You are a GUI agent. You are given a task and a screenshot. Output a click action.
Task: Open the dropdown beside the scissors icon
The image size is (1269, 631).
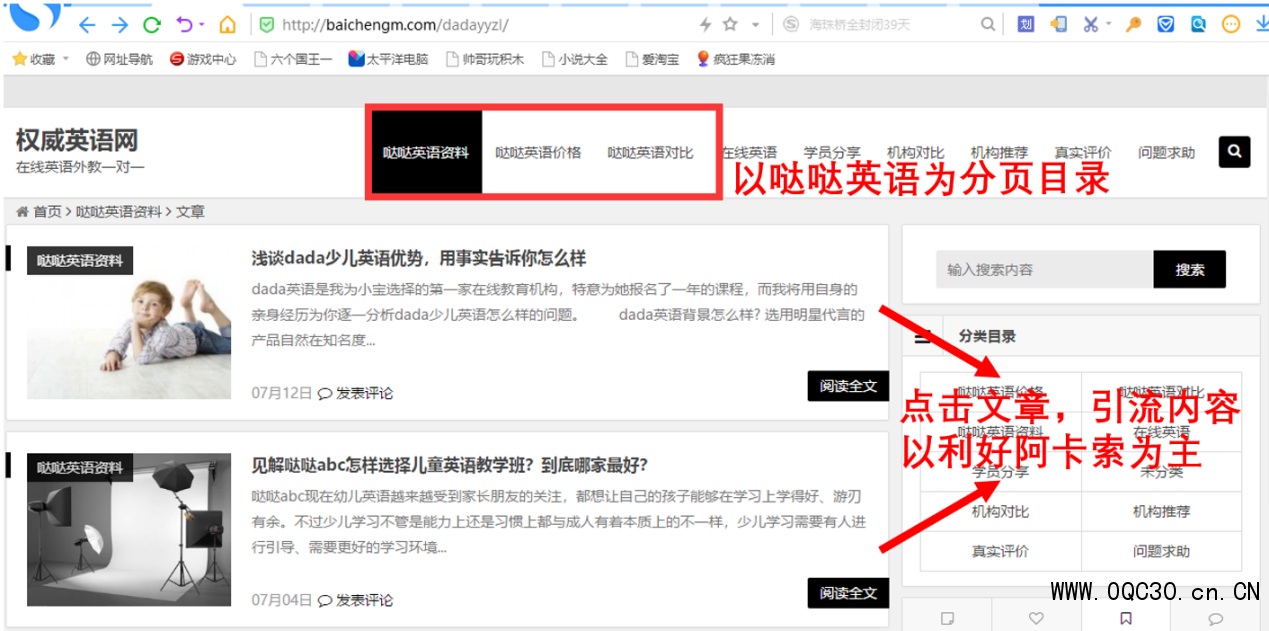coord(1108,24)
